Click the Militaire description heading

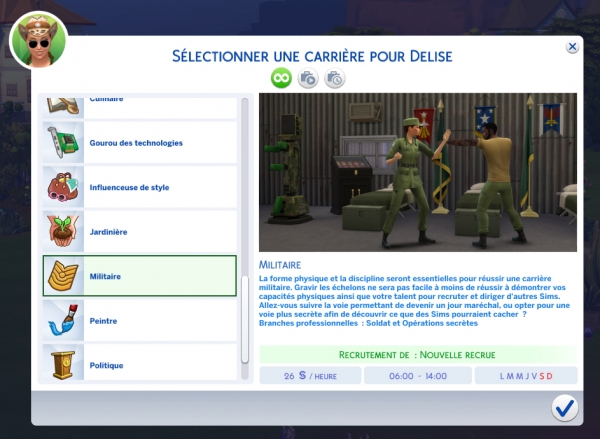click(x=280, y=265)
